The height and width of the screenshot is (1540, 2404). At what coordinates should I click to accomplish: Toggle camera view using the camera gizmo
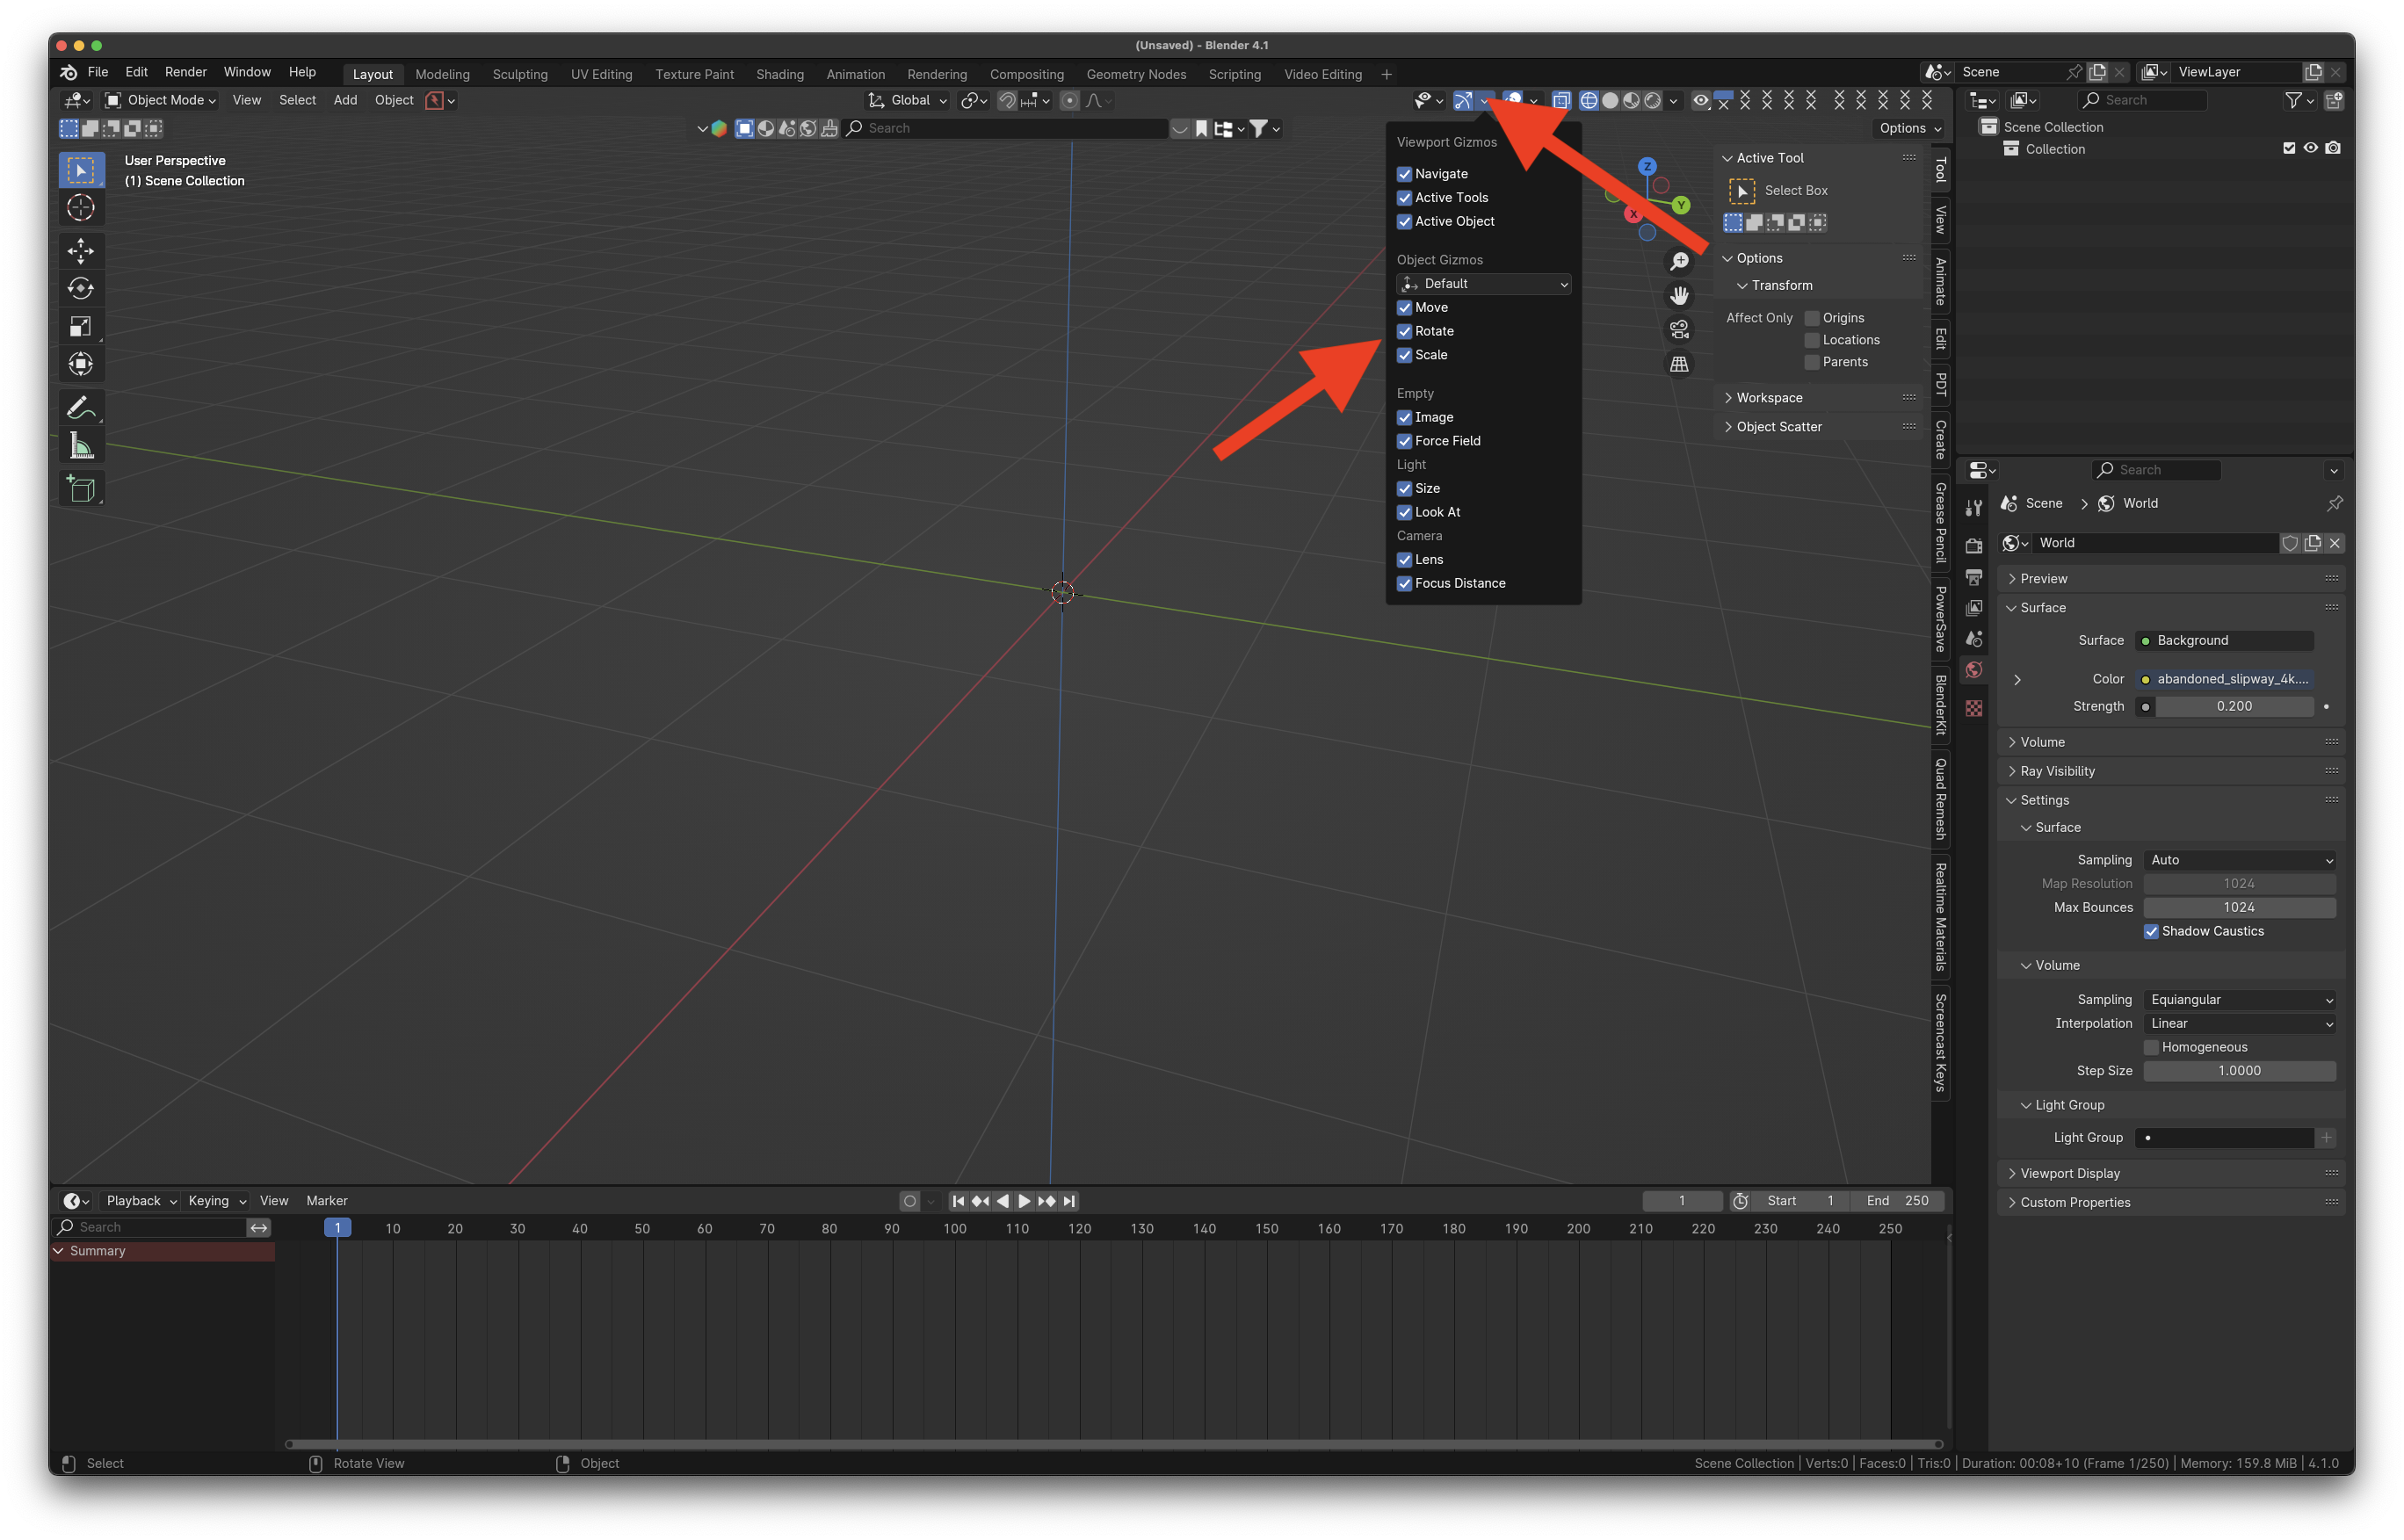(x=1679, y=330)
